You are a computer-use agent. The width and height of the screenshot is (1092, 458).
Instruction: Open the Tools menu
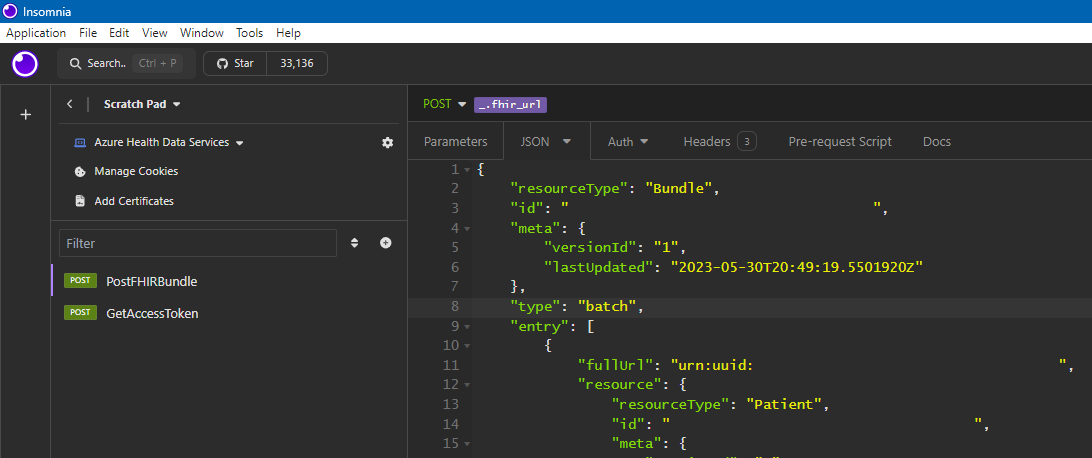pyautogui.click(x=249, y=33)
